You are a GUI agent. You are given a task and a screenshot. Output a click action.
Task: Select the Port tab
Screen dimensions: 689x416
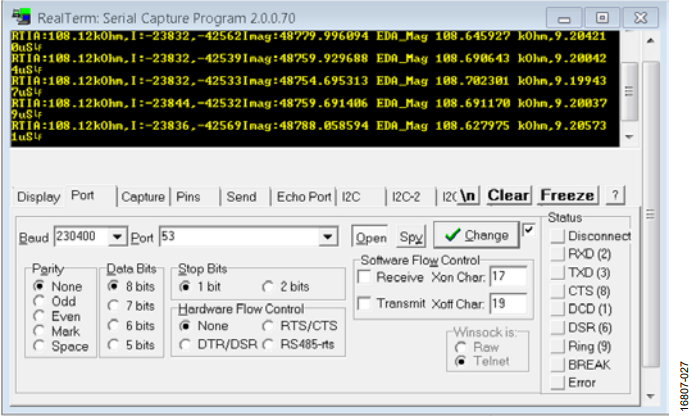point(83,195)
